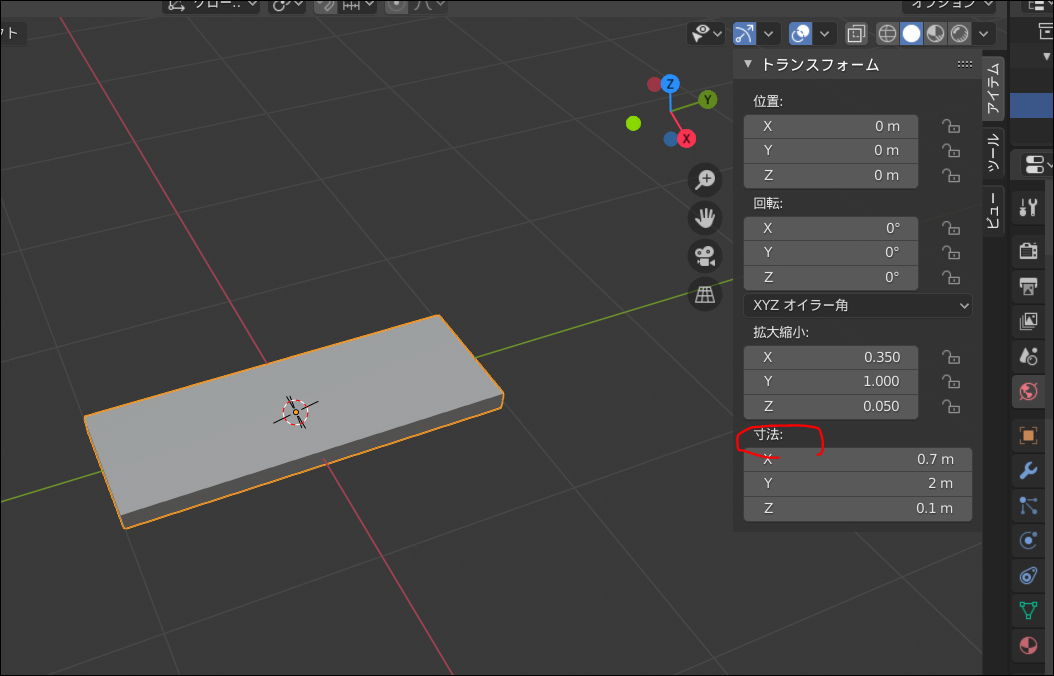The width and height of the screenshot is (1054, 676).
Task: Open the Properties editor type dropdown
Action: [1037, 164]
